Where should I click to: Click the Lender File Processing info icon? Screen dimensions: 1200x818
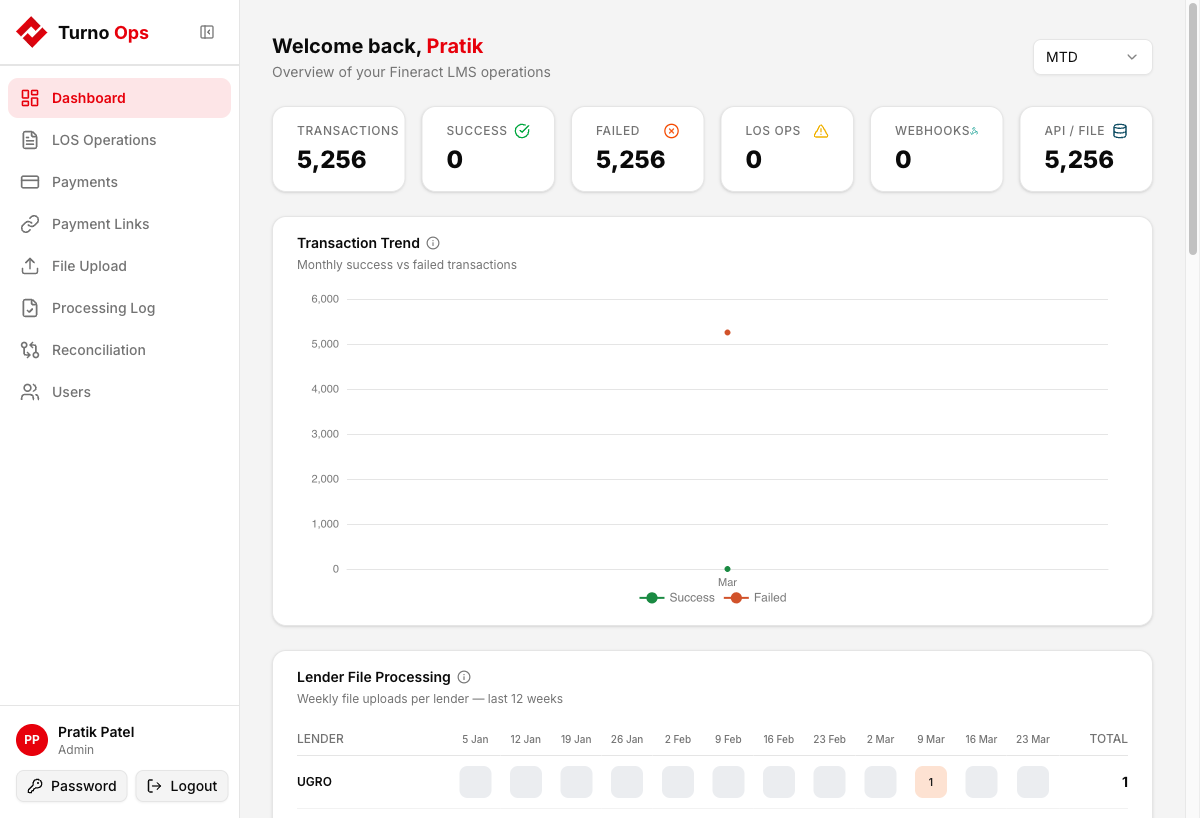[465, 677]
